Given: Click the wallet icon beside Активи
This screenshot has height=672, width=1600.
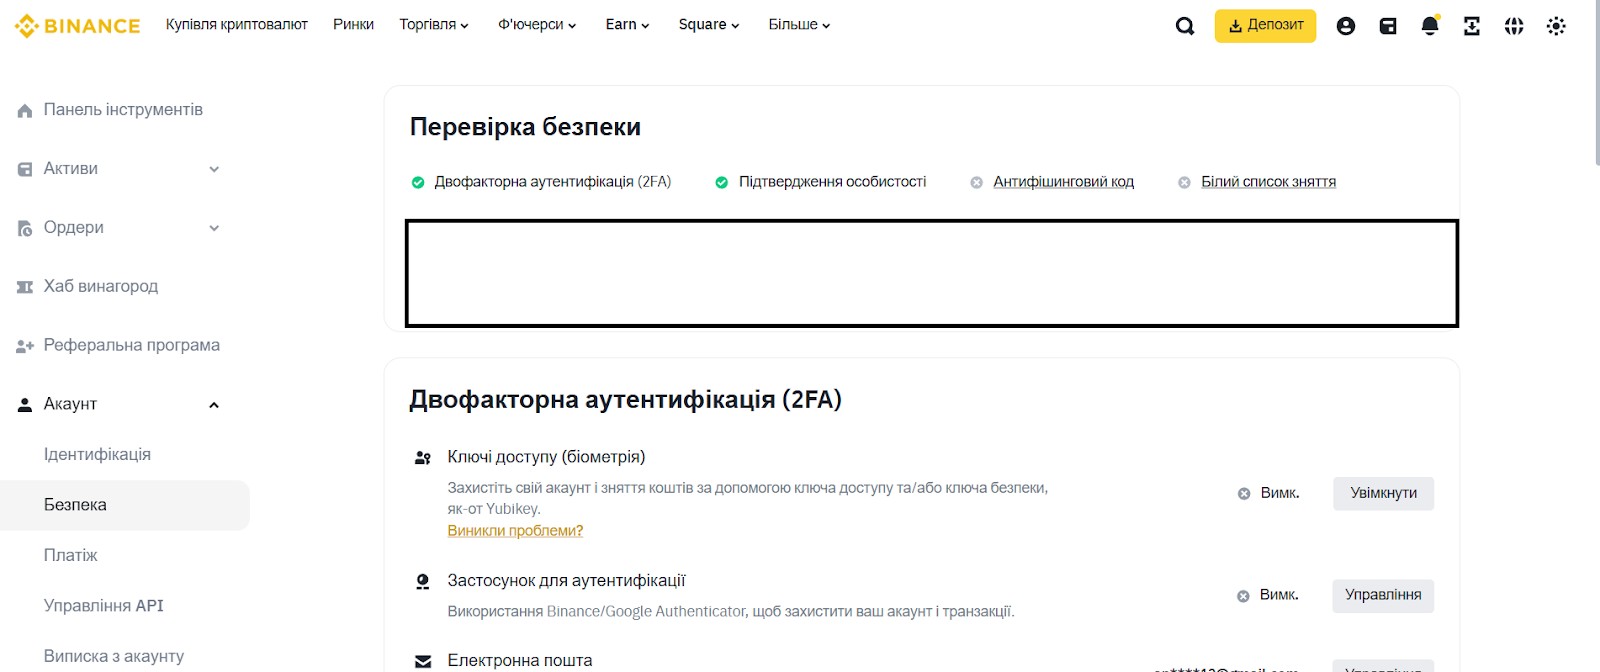Looking at the screenshot, I should (25, 170).
